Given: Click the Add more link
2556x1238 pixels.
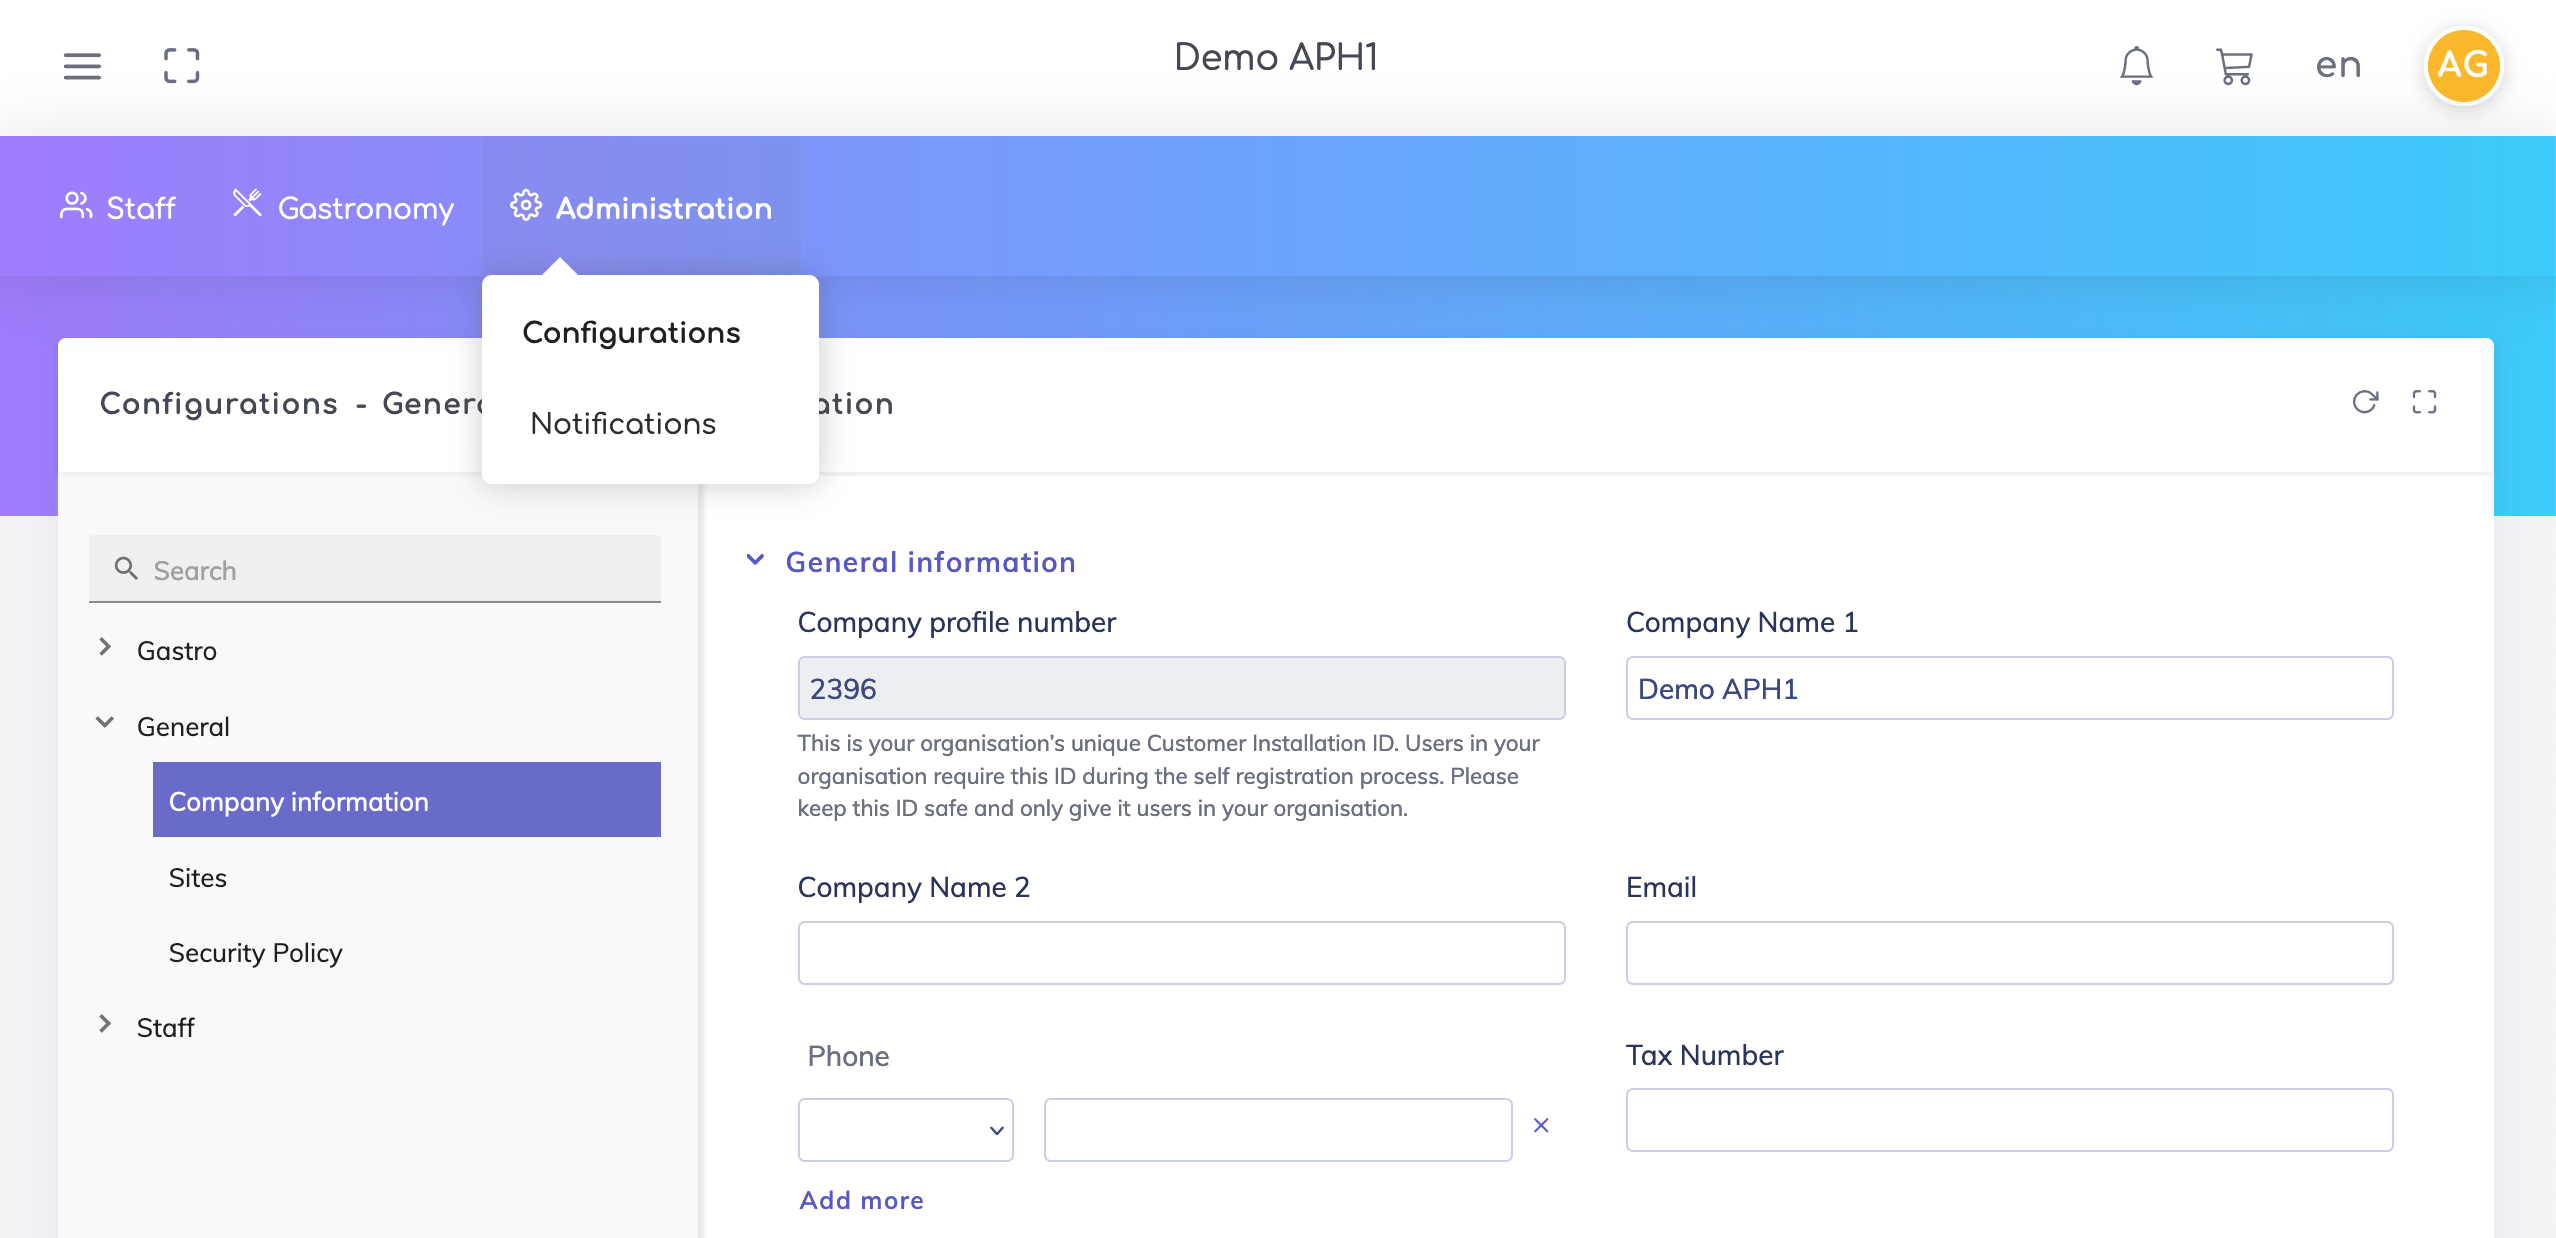Looking at the screenshot, I should 861,1200.
